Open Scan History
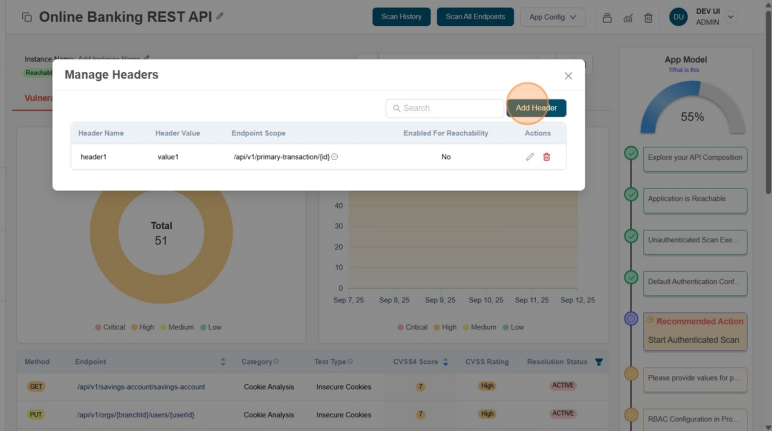 pyautogui.click(x=401, y=17)
